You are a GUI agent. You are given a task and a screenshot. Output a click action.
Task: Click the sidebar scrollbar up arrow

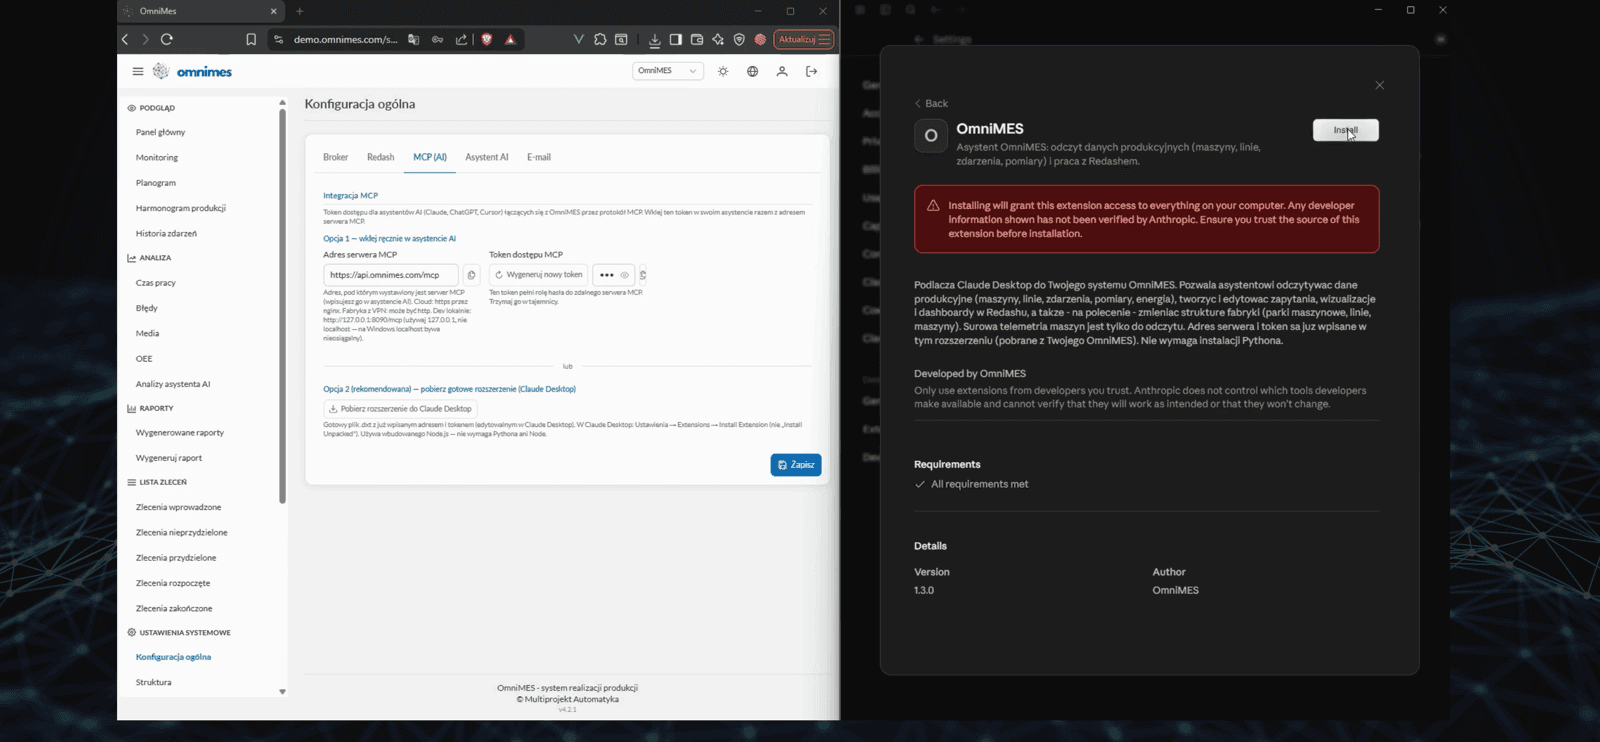pyautogui.click(x=282, y=102)
